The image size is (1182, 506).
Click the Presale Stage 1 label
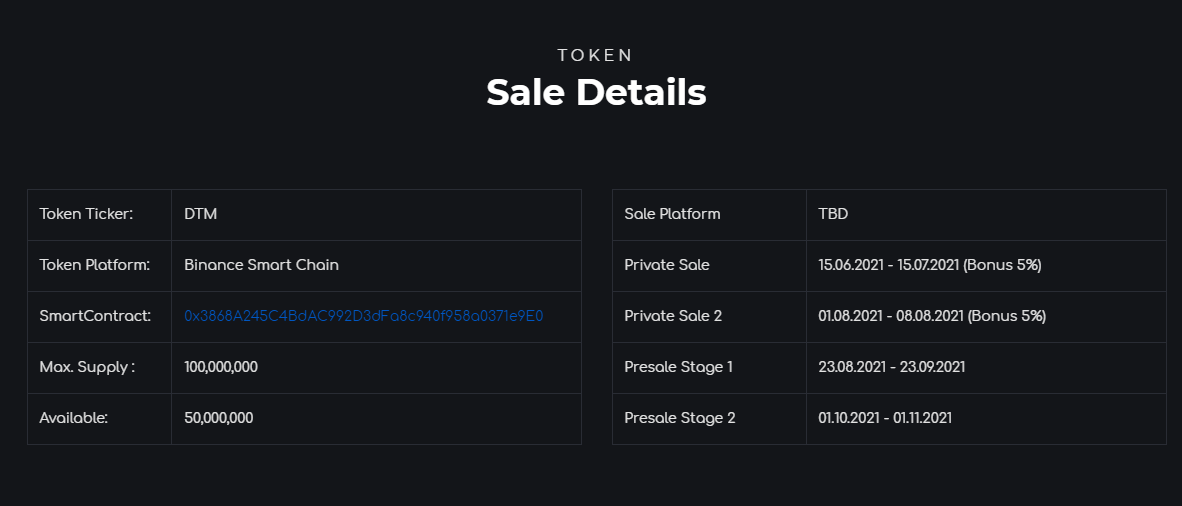pos(678,367)
